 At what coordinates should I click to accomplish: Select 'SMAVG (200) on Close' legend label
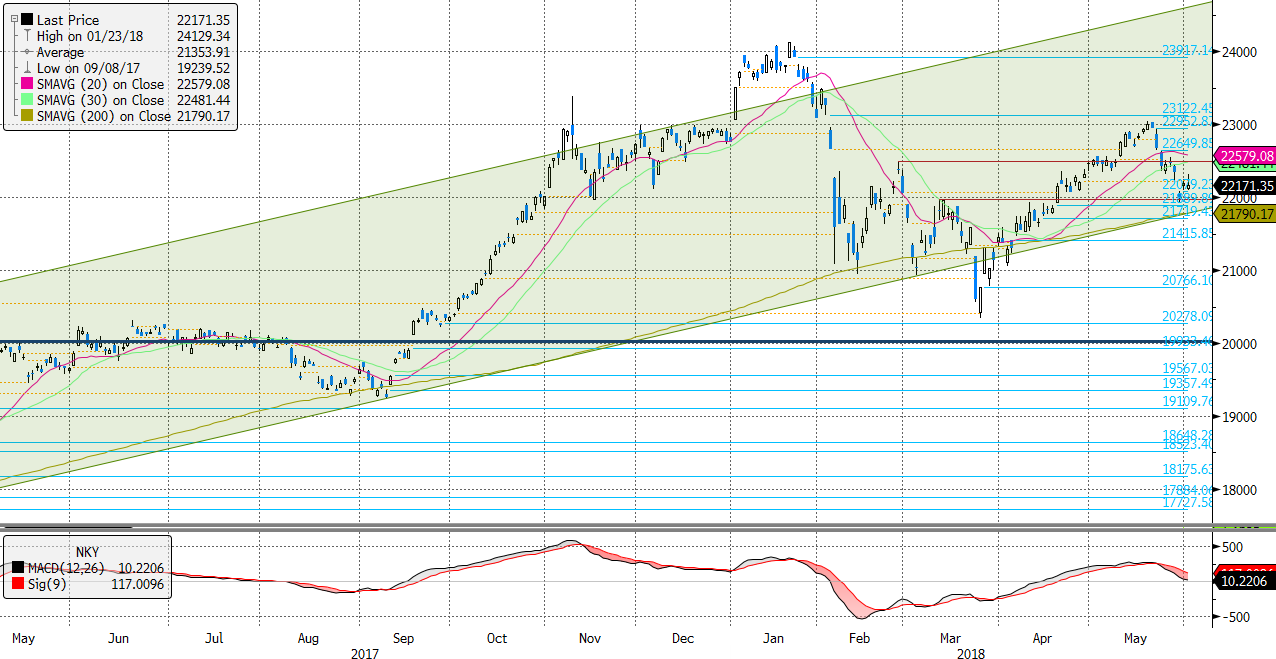[104, 116]
